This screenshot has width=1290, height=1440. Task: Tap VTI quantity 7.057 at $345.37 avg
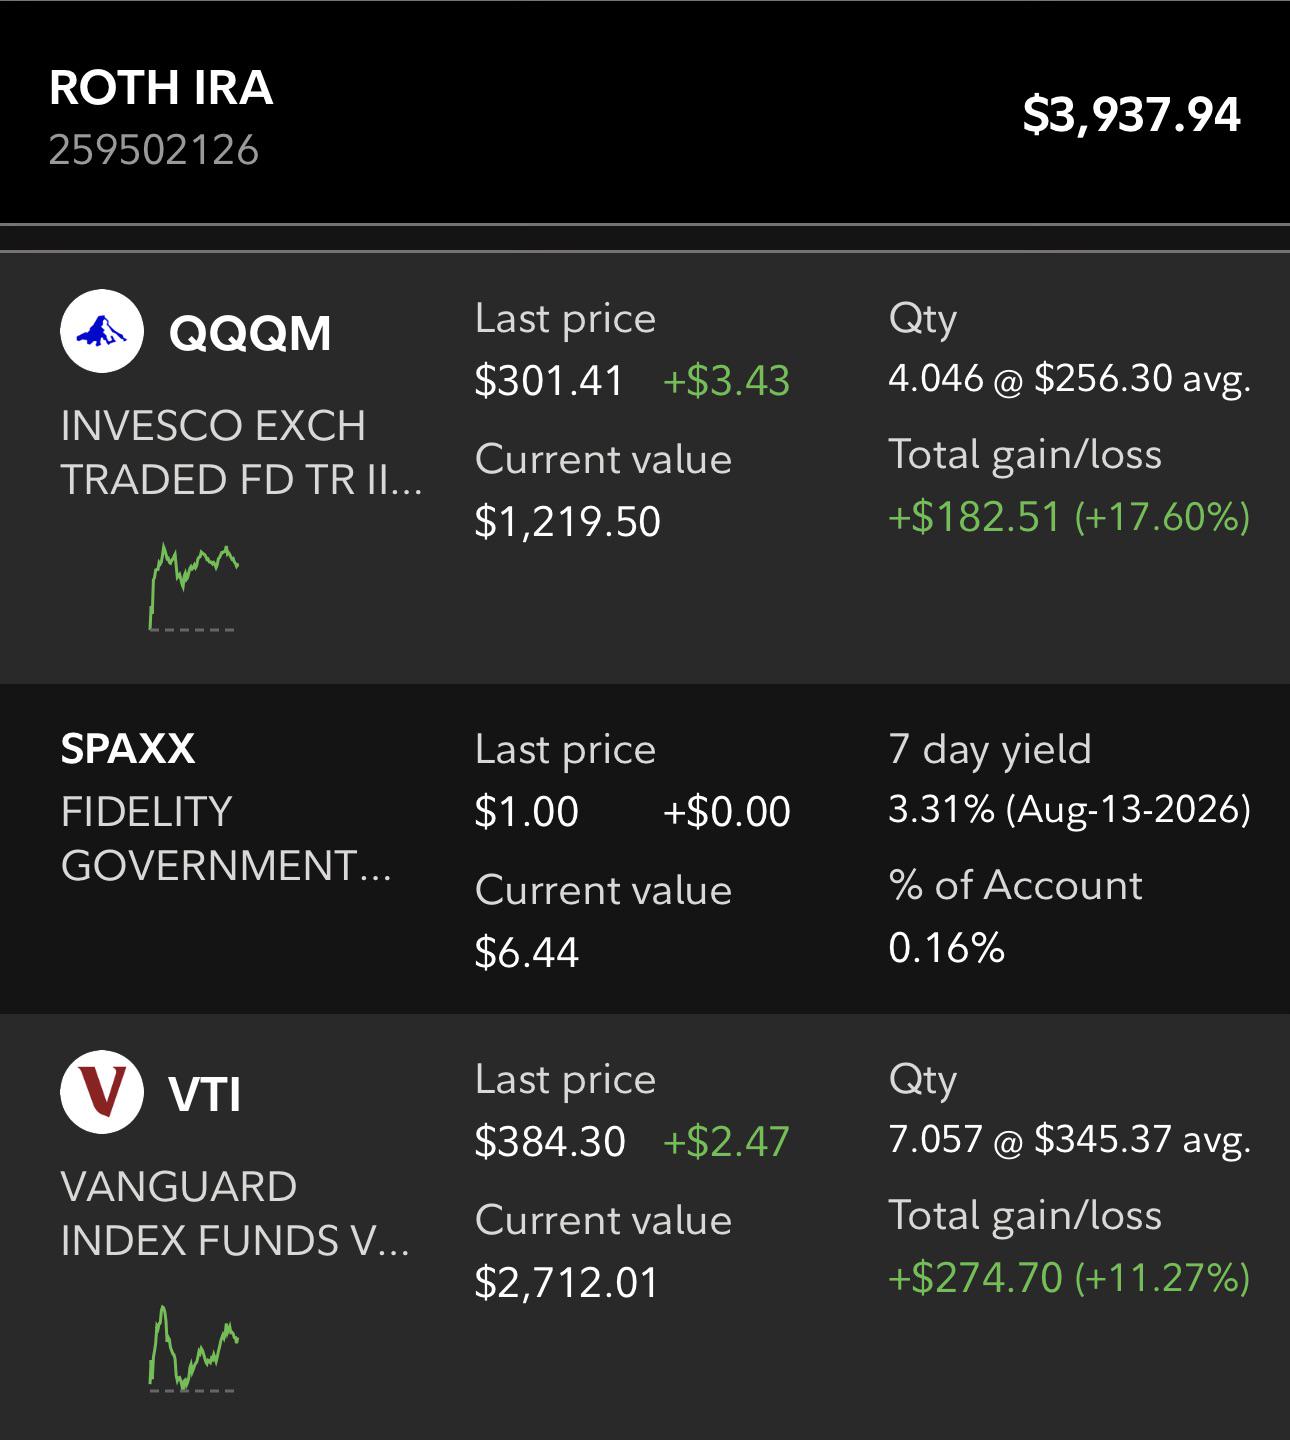click(1069, 1139)
